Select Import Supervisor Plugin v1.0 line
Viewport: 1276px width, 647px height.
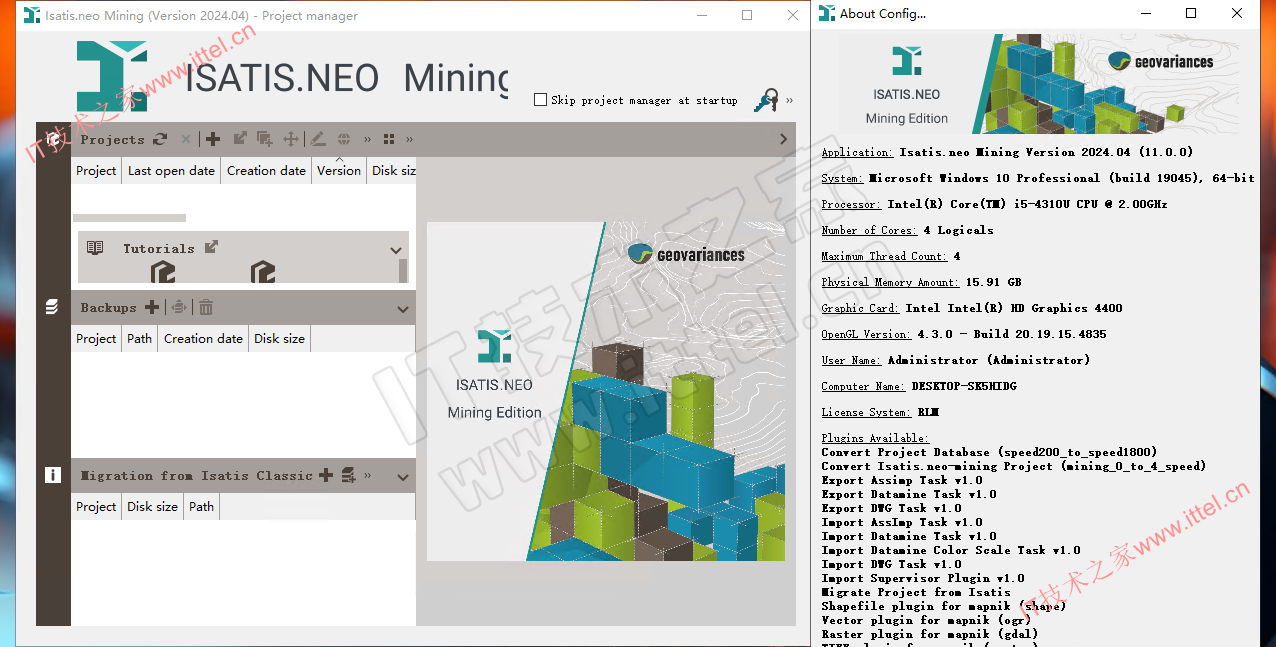923,578
